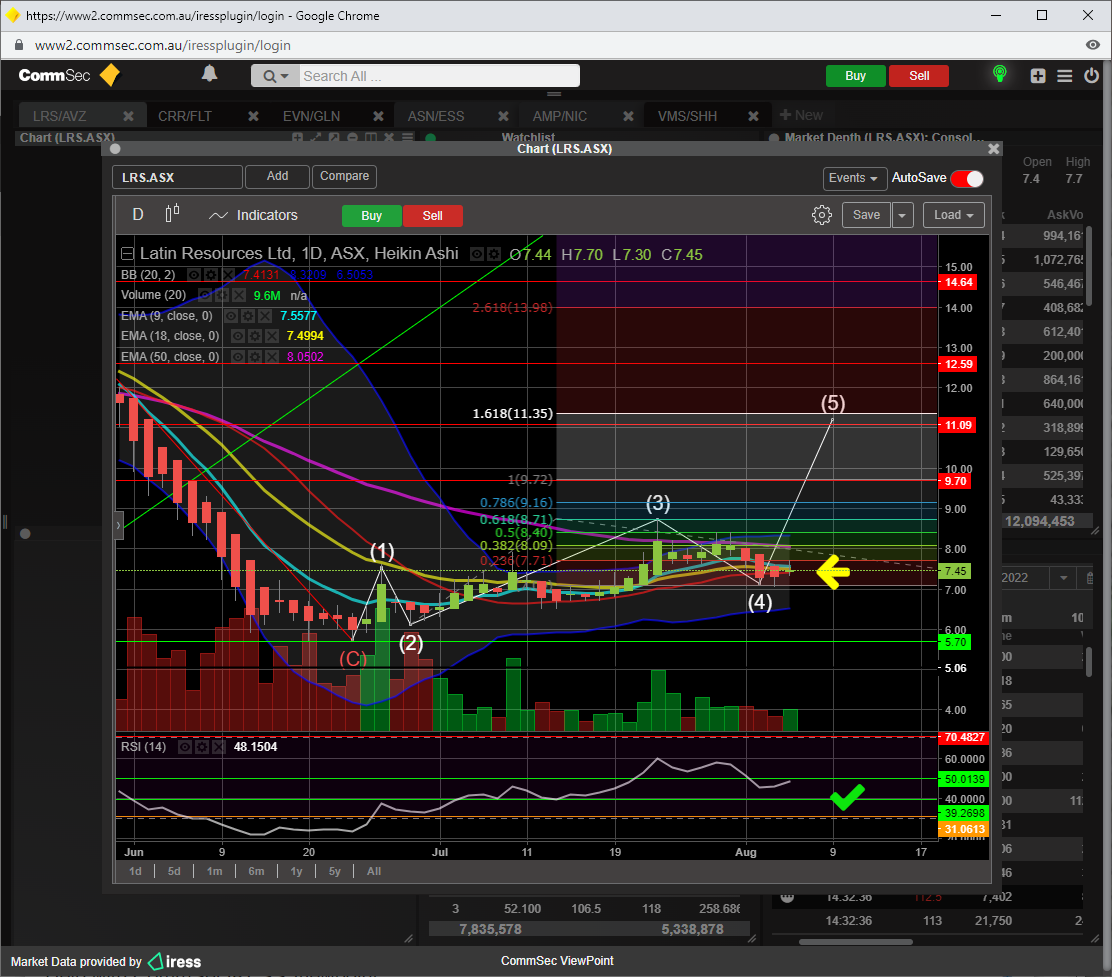Collapse the chart legend minus box
This screenshot has width=1112, height=977.
point(127,253)
